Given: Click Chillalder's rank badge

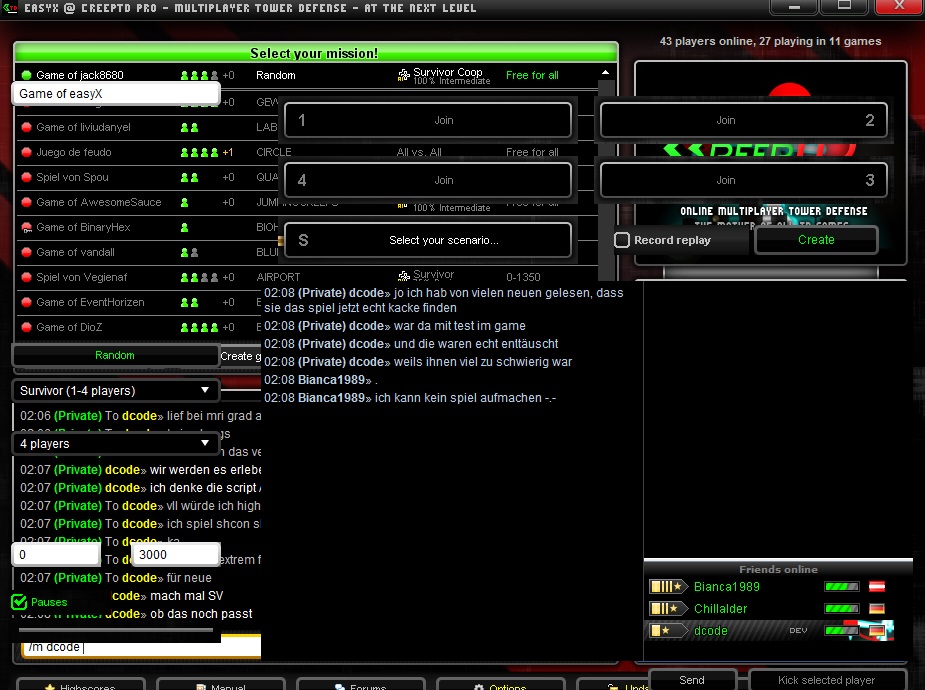Looking at the screenshot, I should pyautogui.click(x=668, y=608).
